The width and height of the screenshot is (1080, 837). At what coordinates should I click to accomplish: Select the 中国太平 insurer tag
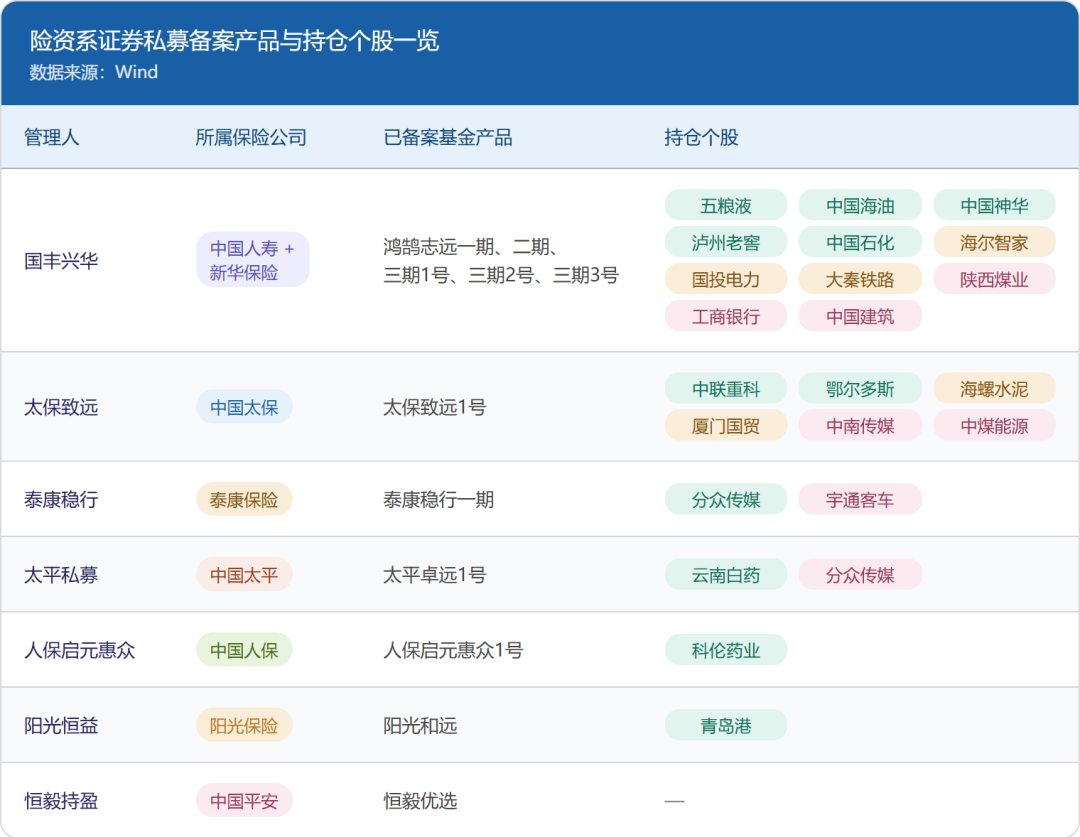click(x=245, y=575)
